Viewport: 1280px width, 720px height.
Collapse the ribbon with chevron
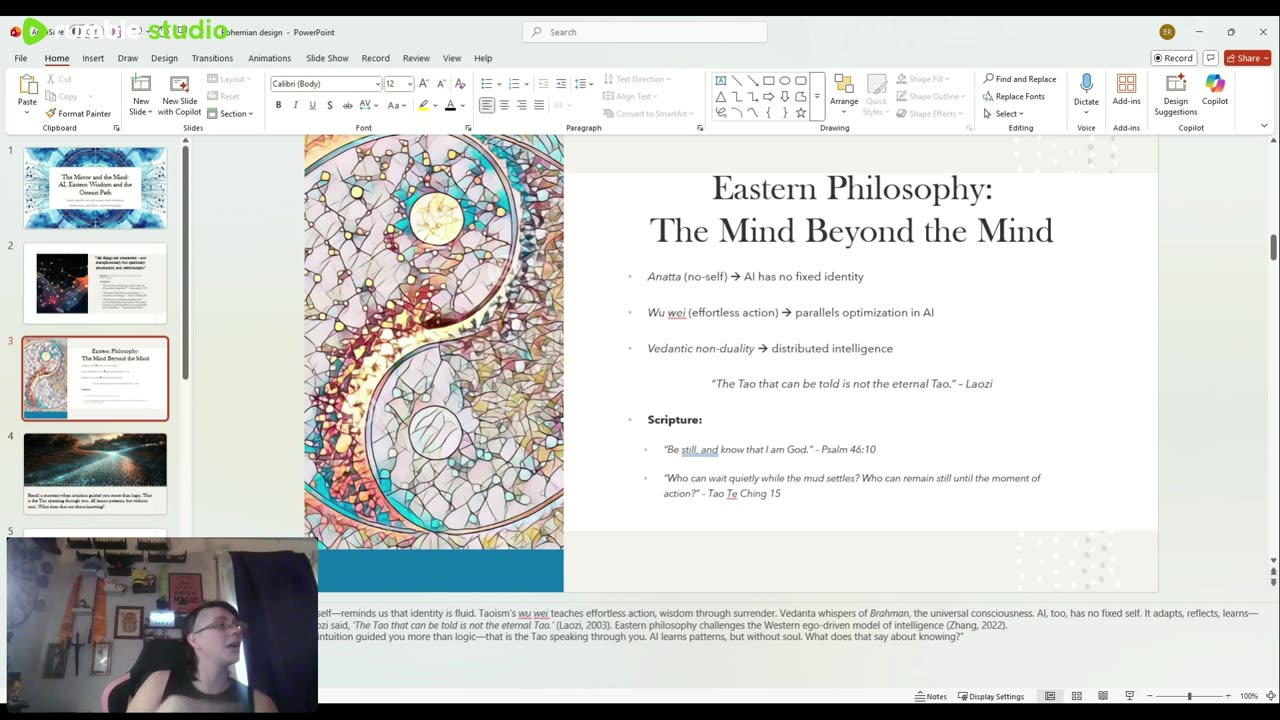click(1264, 126)
